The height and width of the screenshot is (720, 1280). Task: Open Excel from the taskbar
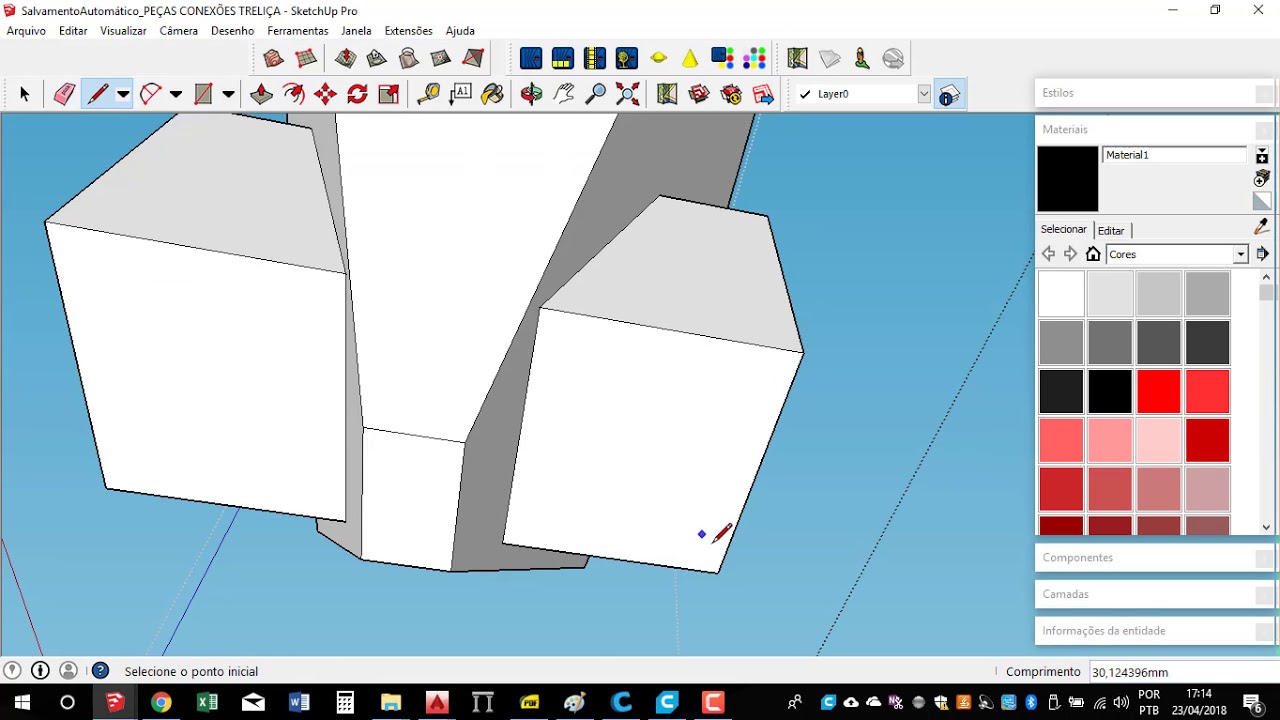pyautogui.click(x=207, y=702)
